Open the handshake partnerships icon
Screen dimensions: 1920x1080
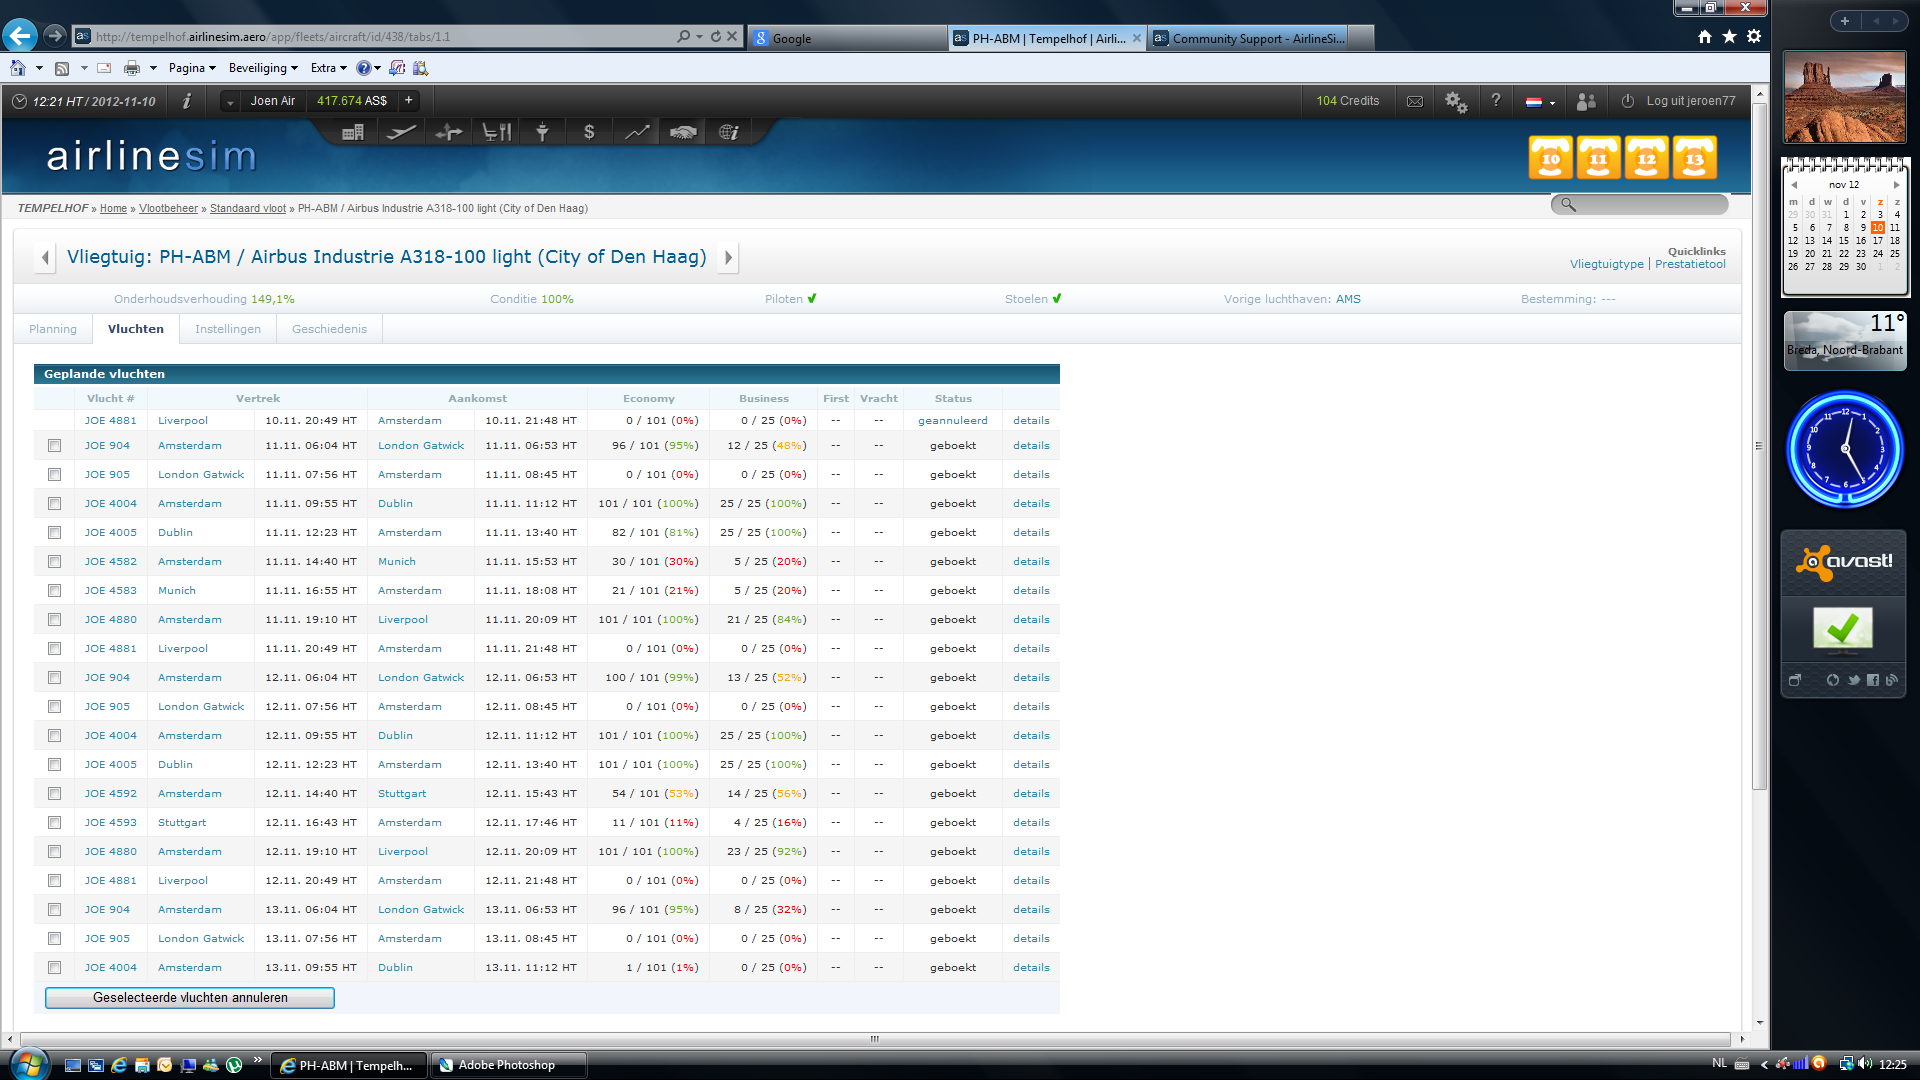tap(683, 132)
